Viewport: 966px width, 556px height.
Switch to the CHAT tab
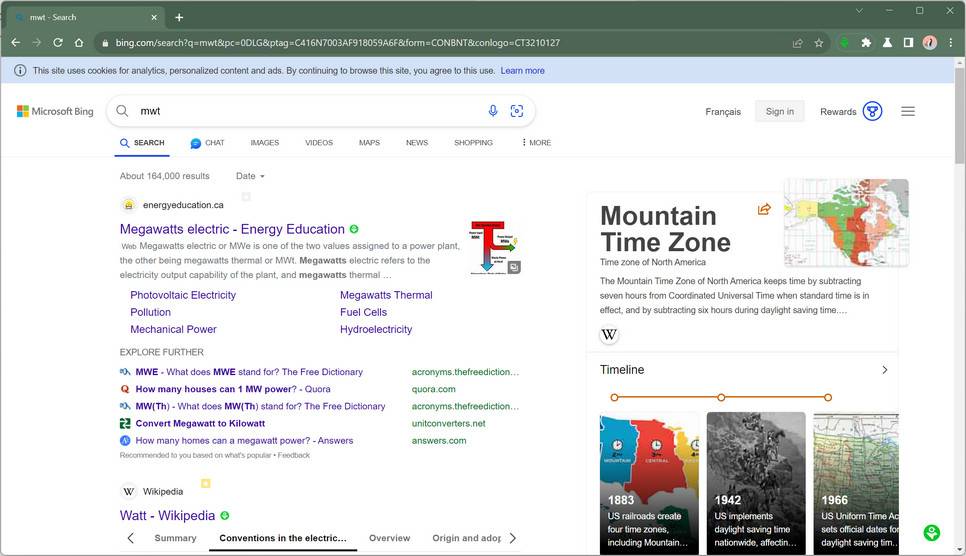pos(208,142)
